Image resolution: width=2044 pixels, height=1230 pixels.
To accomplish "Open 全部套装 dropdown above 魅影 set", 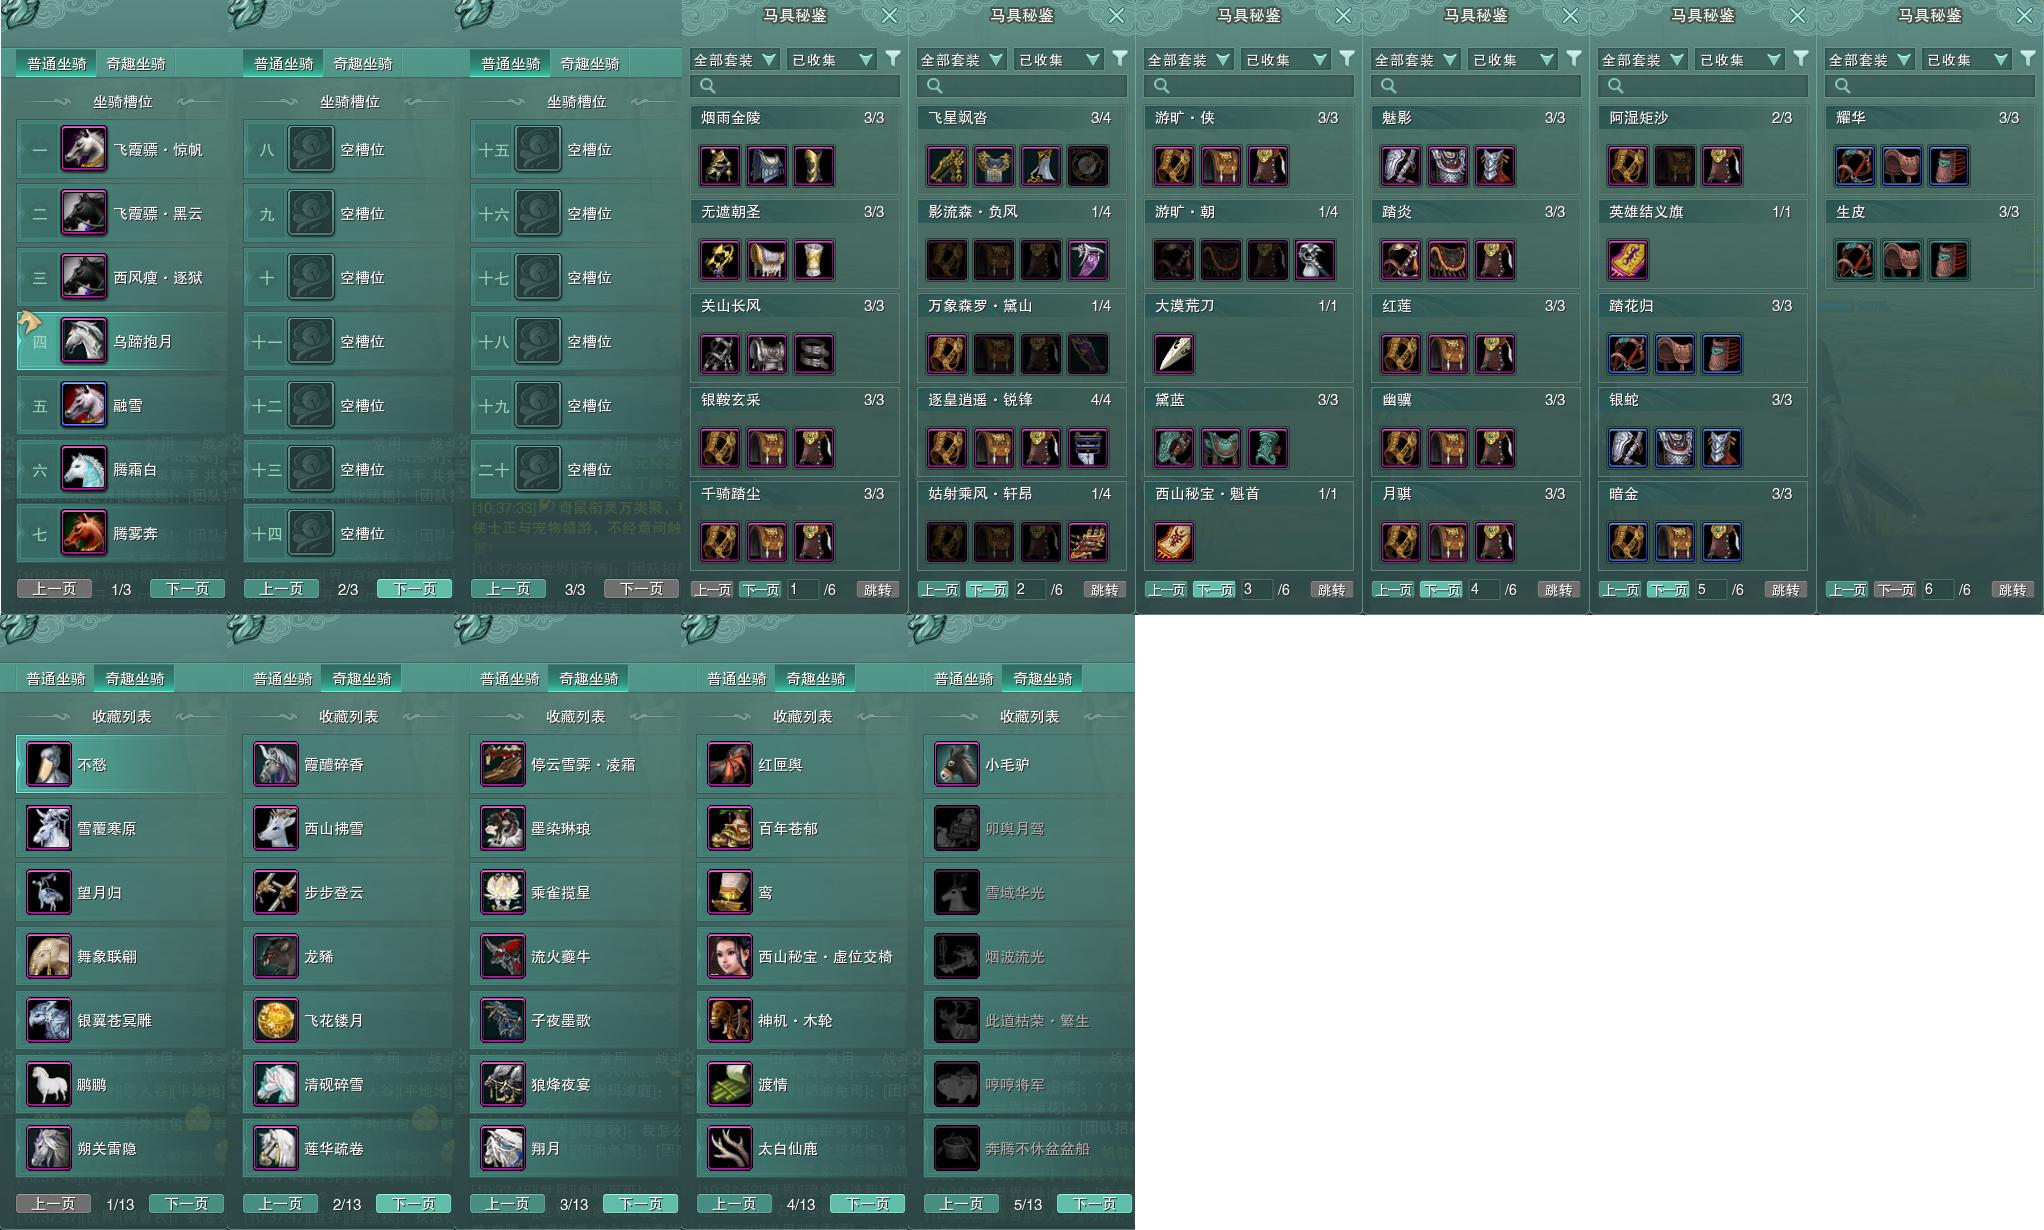I will [x=1416, y=60].
